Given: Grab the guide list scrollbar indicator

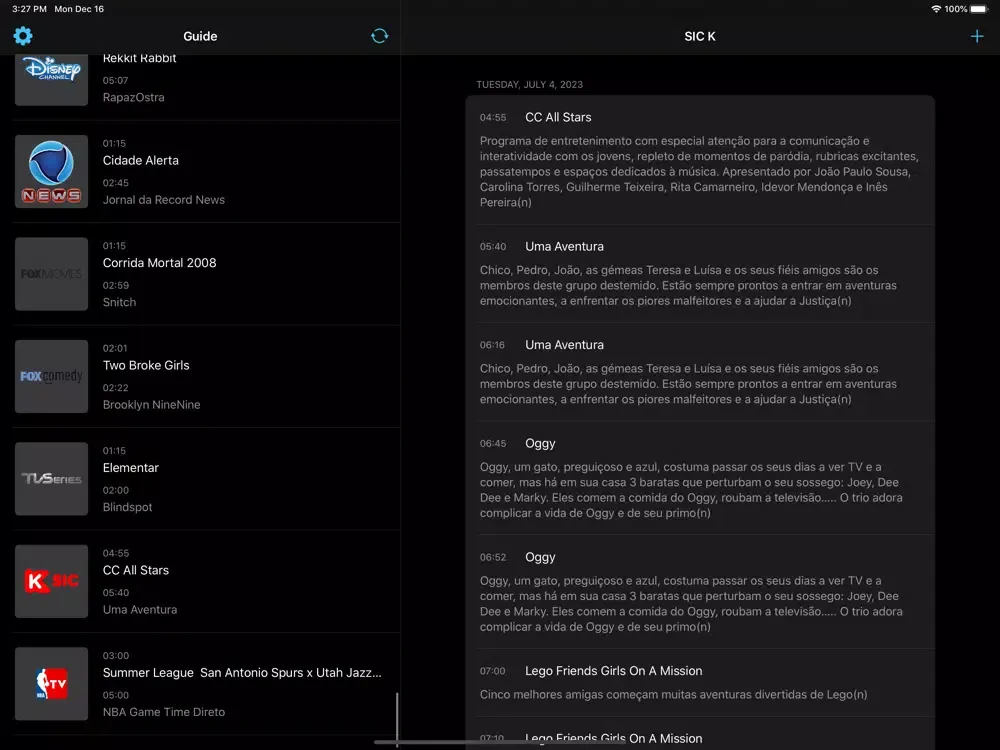Looking at the screenshot, I should tap(397, 719).
